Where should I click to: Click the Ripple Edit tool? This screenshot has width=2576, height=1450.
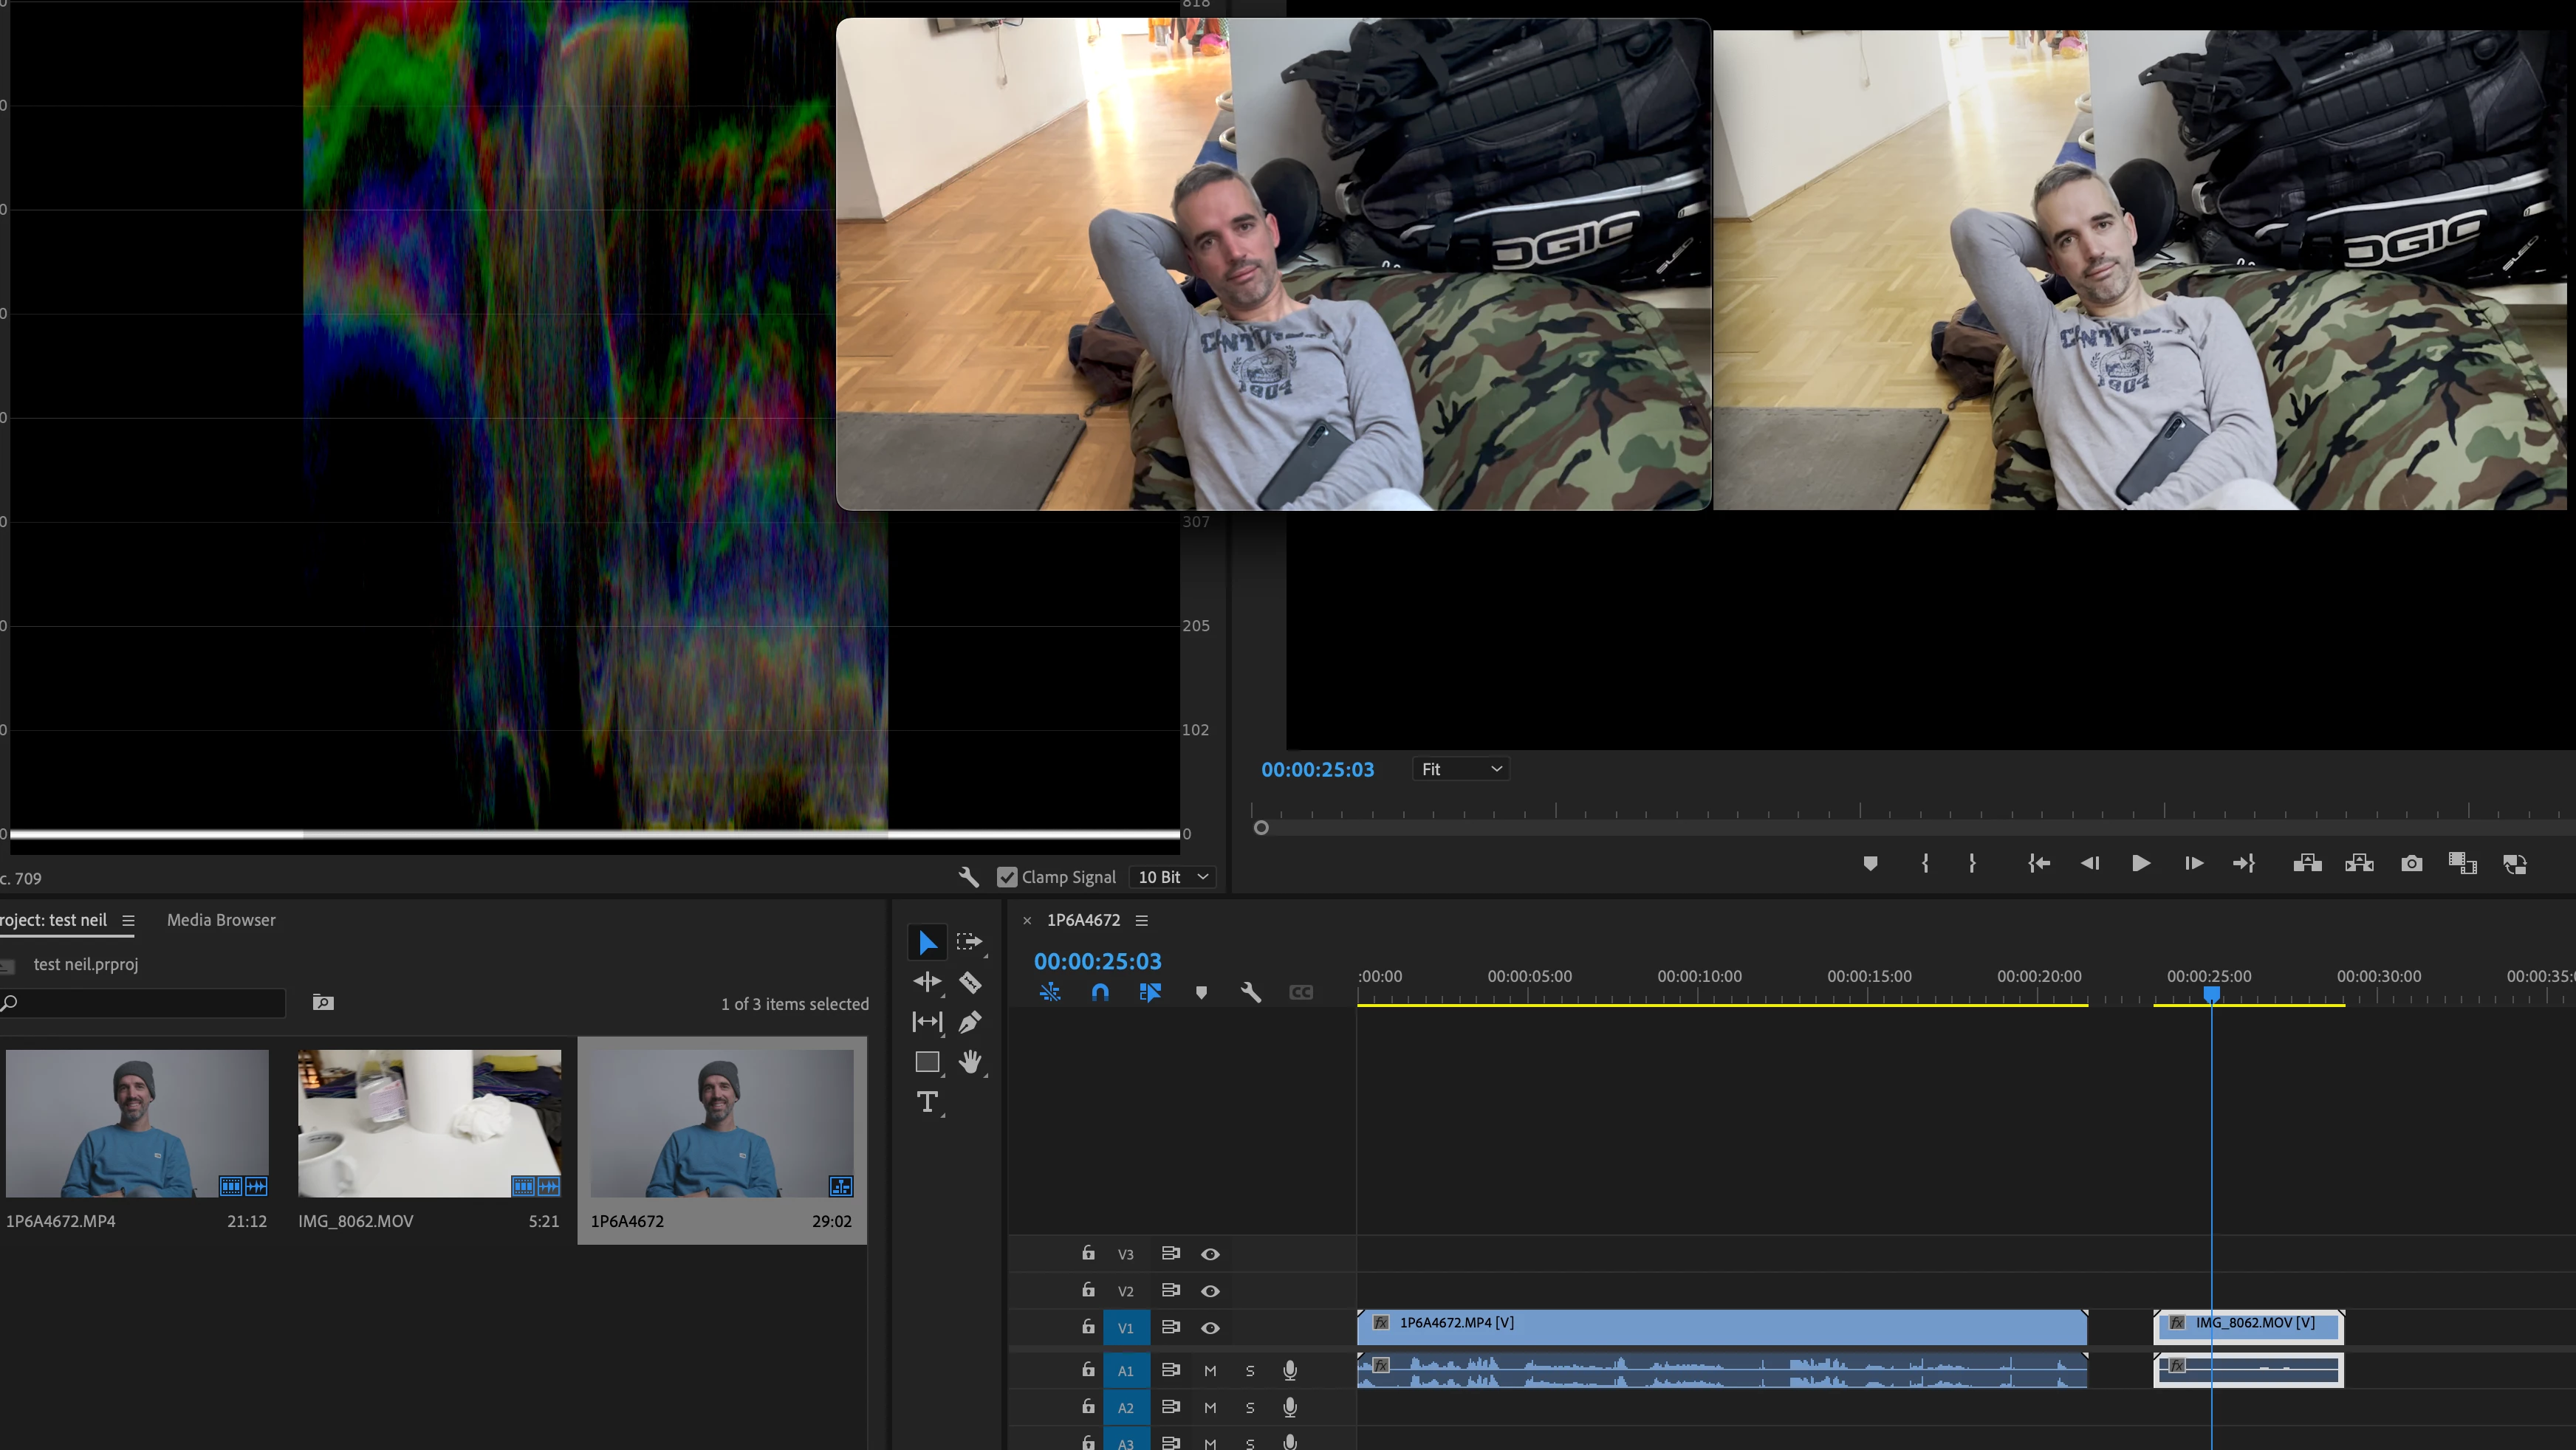point(927,982)
